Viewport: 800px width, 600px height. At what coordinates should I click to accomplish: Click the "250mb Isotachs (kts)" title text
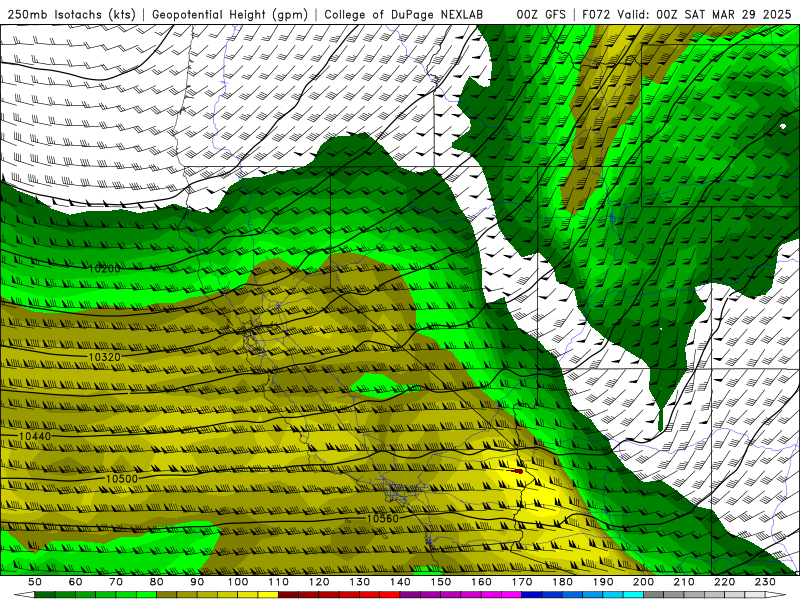point(72,15)
